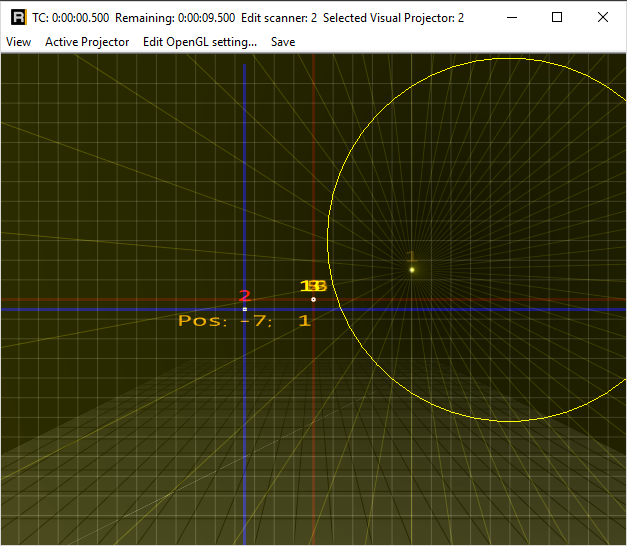Click the 'Pos: -7; 1' position label
This screenshot has height=546, width=627.
[x=245, y=321]
